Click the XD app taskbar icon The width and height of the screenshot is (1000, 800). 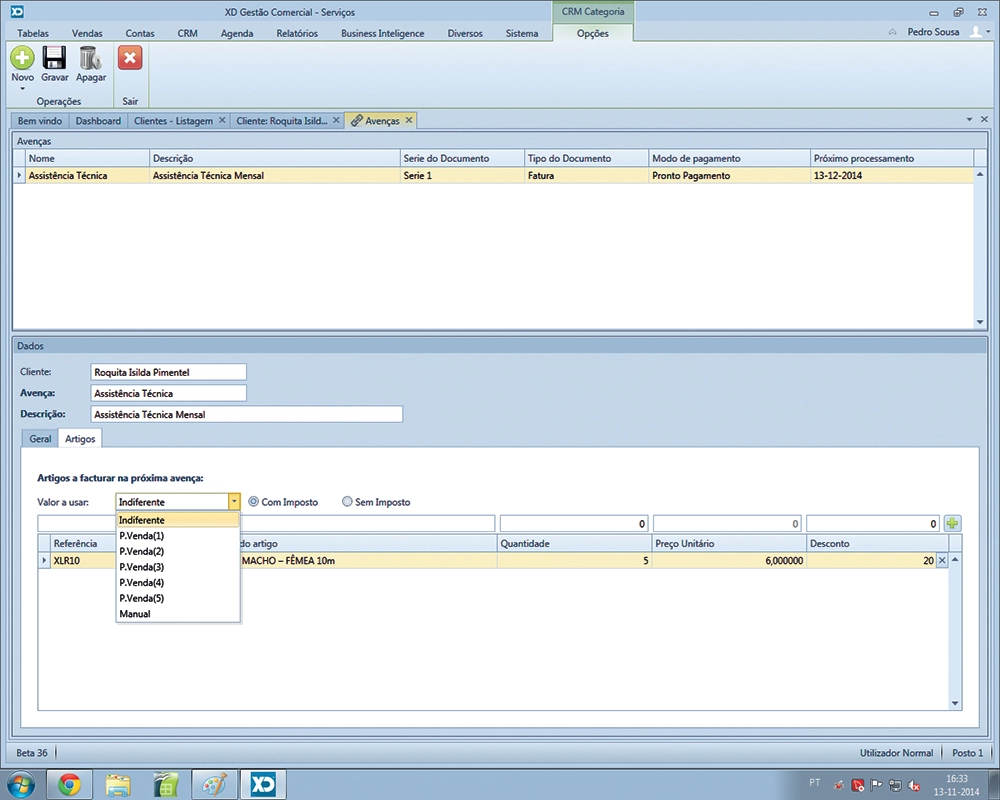pos(263,783)
